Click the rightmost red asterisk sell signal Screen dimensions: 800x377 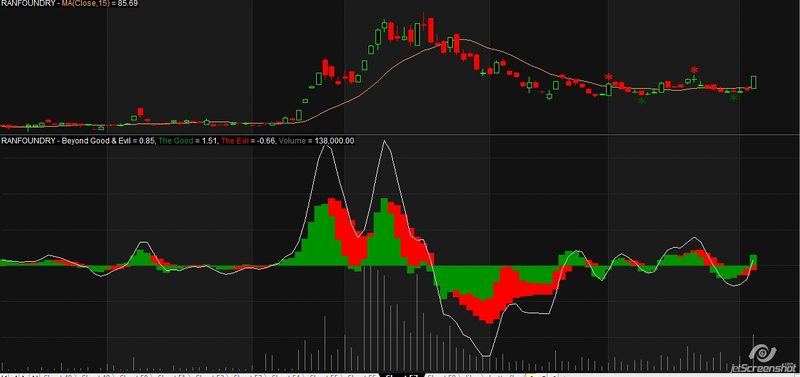pyautogui.click(x=694, y=70)
